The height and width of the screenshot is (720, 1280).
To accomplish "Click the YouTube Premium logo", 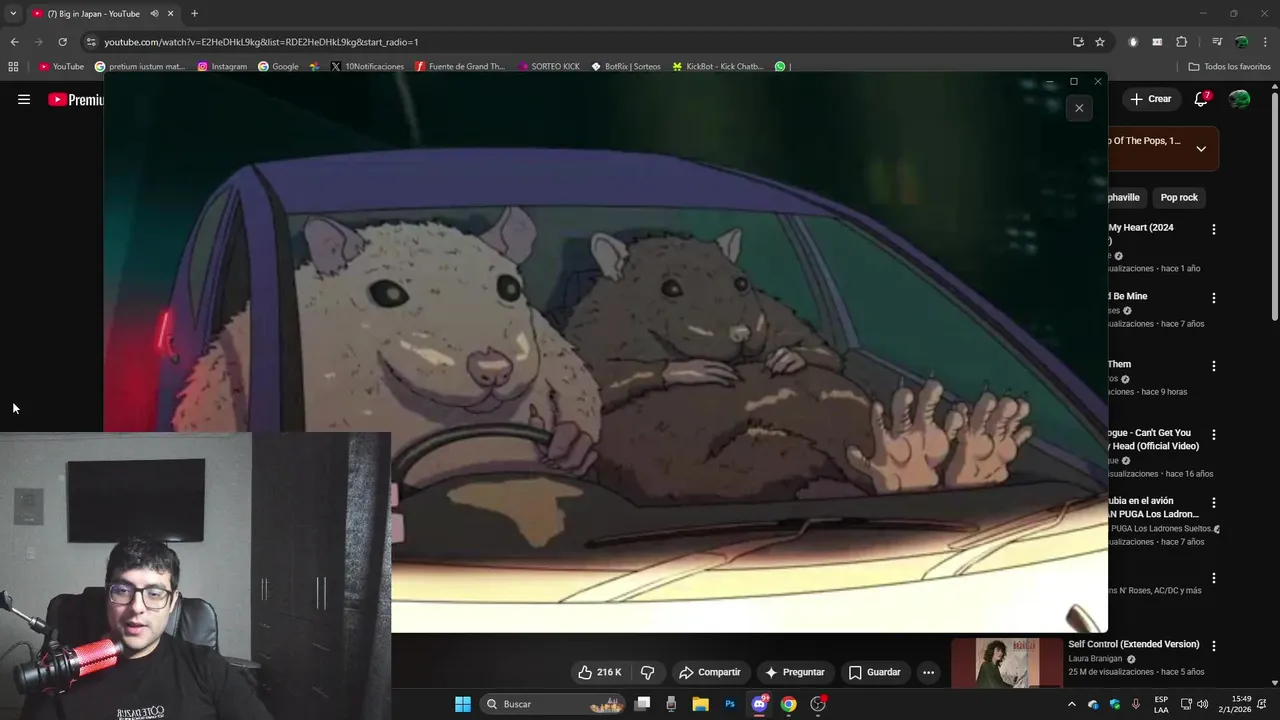I will (x=76, y=99).
